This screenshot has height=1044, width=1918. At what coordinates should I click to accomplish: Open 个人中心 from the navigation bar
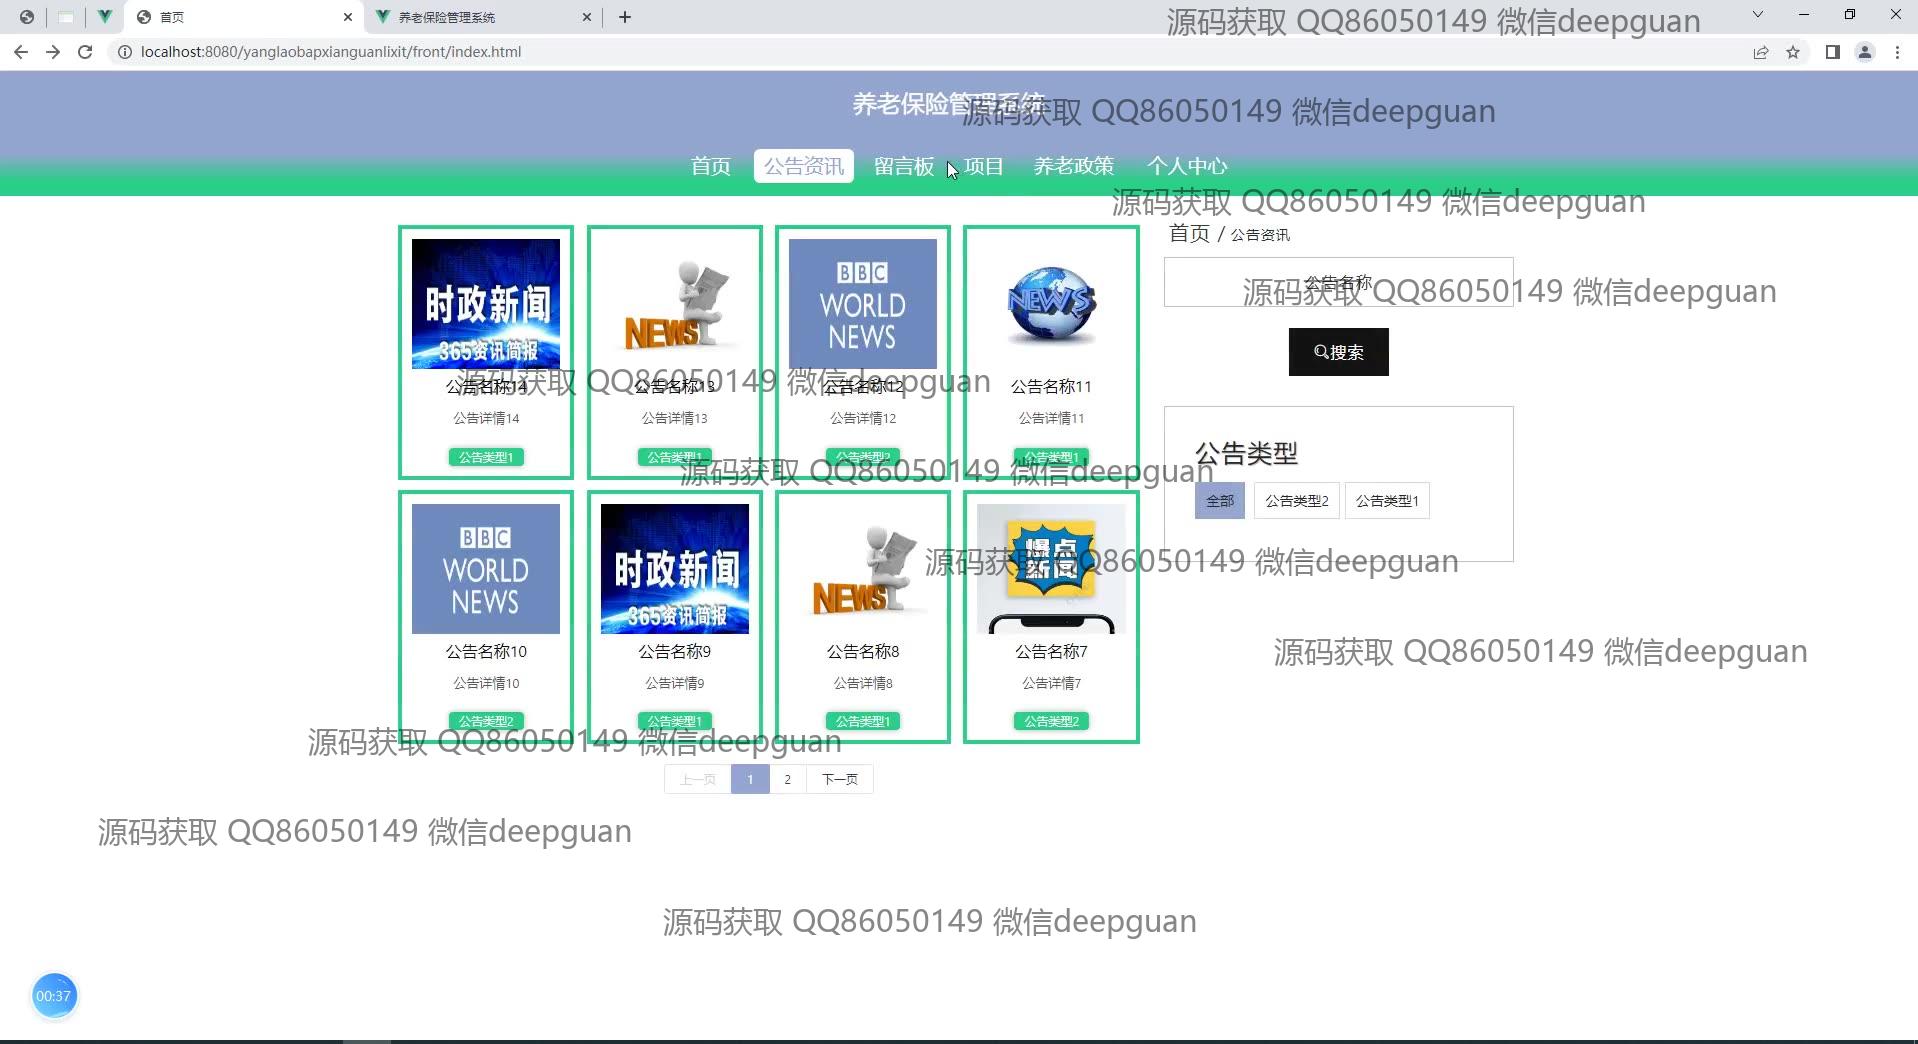pos(1186,166)
